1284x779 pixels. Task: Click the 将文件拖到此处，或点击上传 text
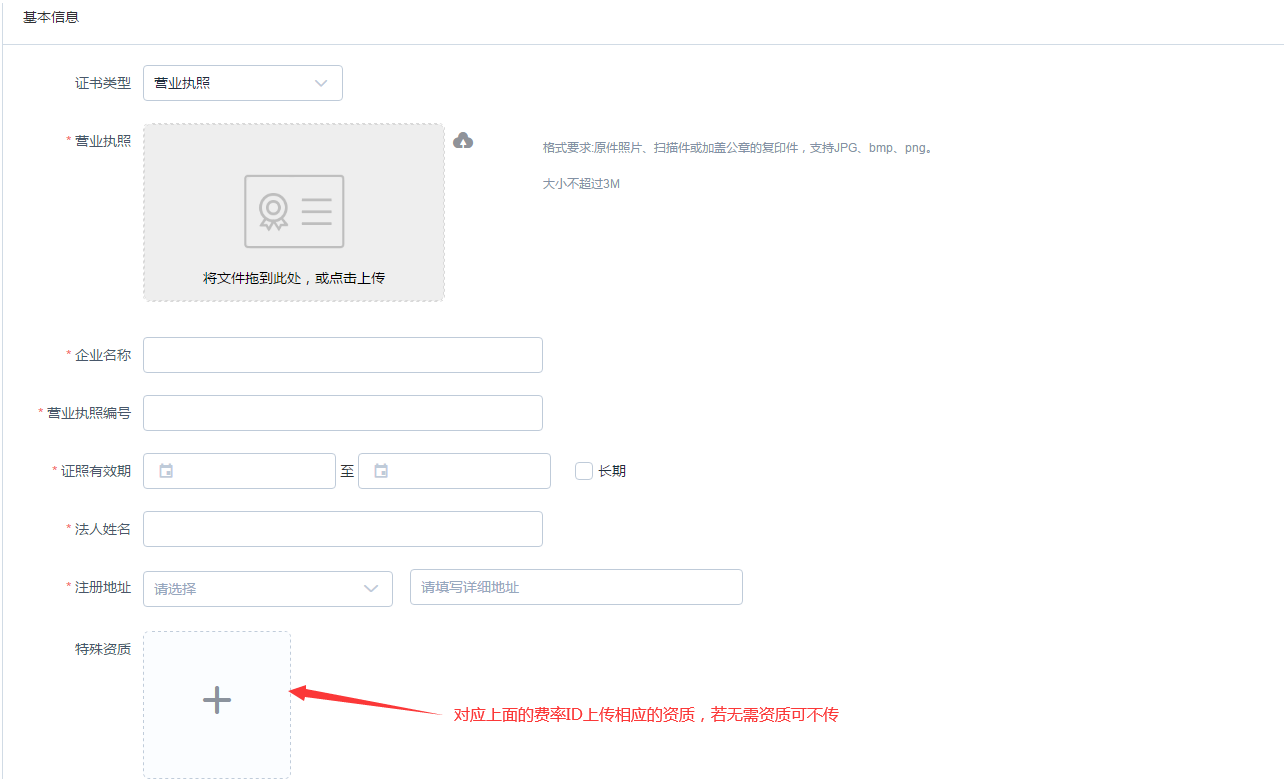pos(294,278)
